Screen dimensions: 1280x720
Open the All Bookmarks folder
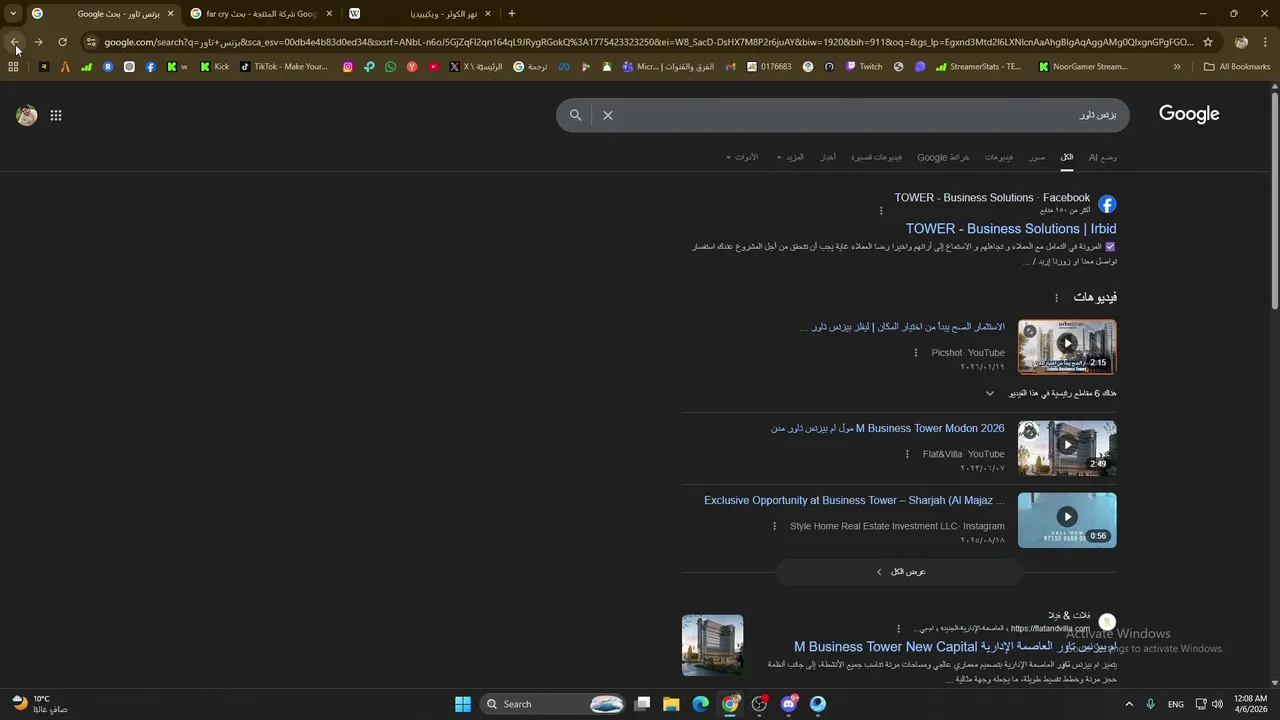point(1237,67)
